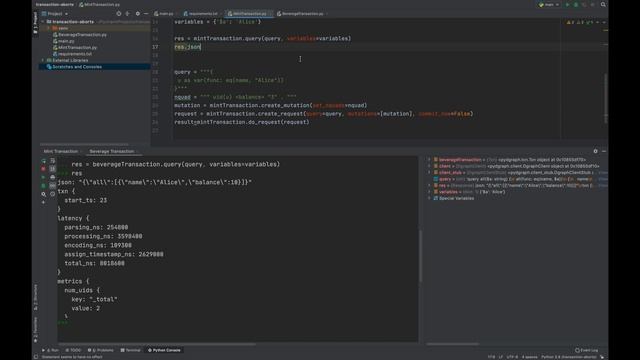Click the plus new console icon
The image size is (640, 360).
(44, 202)
